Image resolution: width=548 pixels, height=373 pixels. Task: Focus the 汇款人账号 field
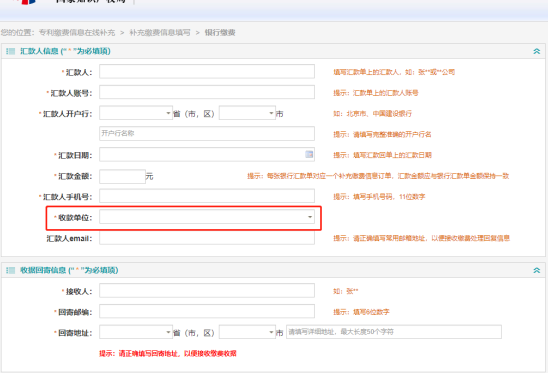(207, 92)
